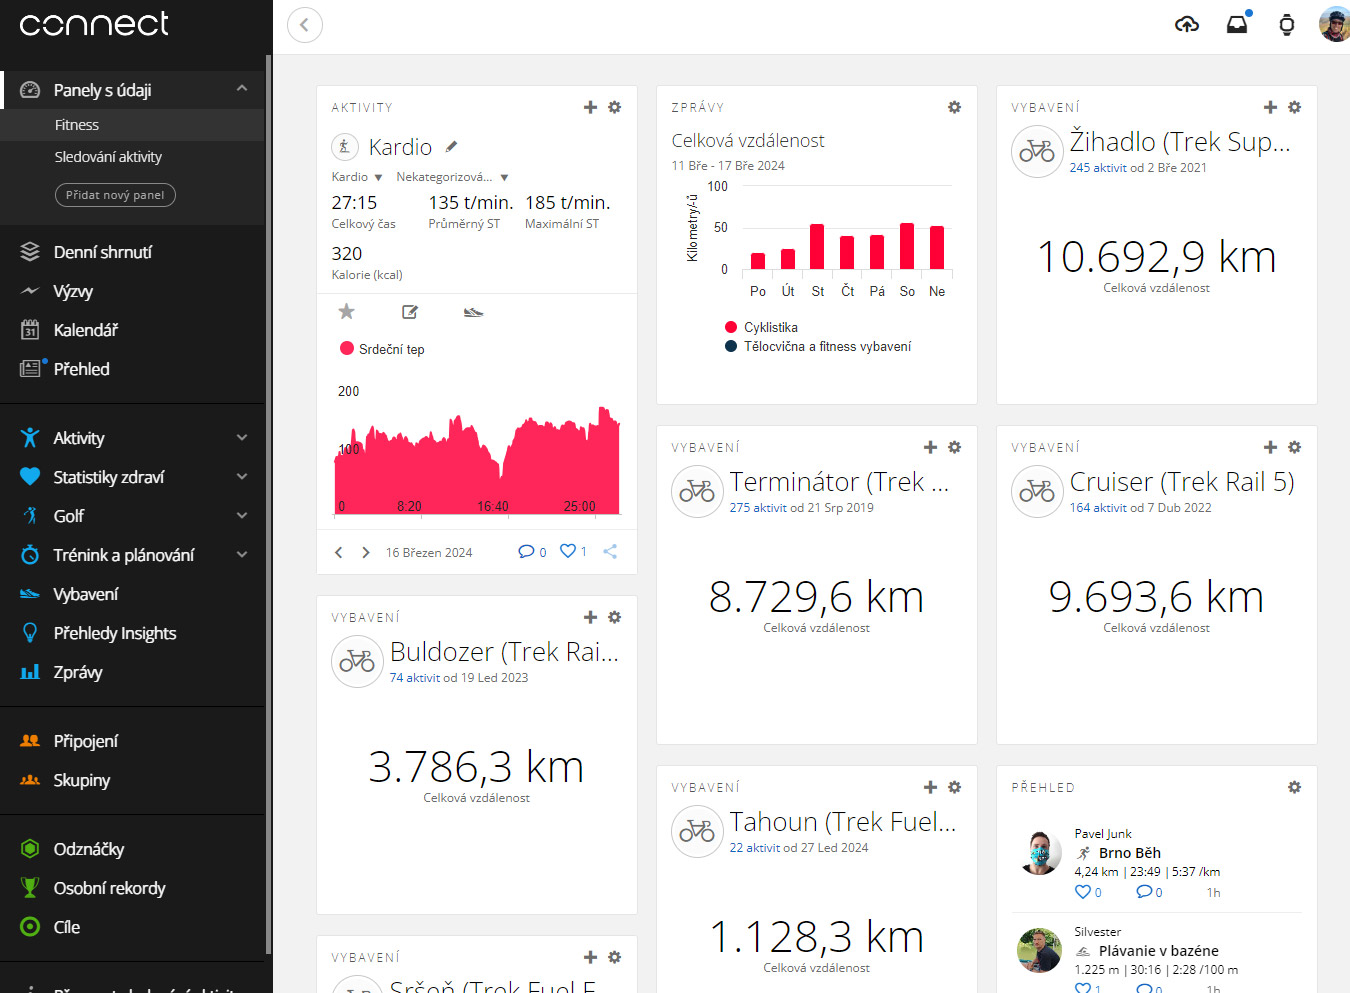Viewport: 1350px width, 993px height.
Task: Open Terminátor card settings gear
Action: point(955,447)
